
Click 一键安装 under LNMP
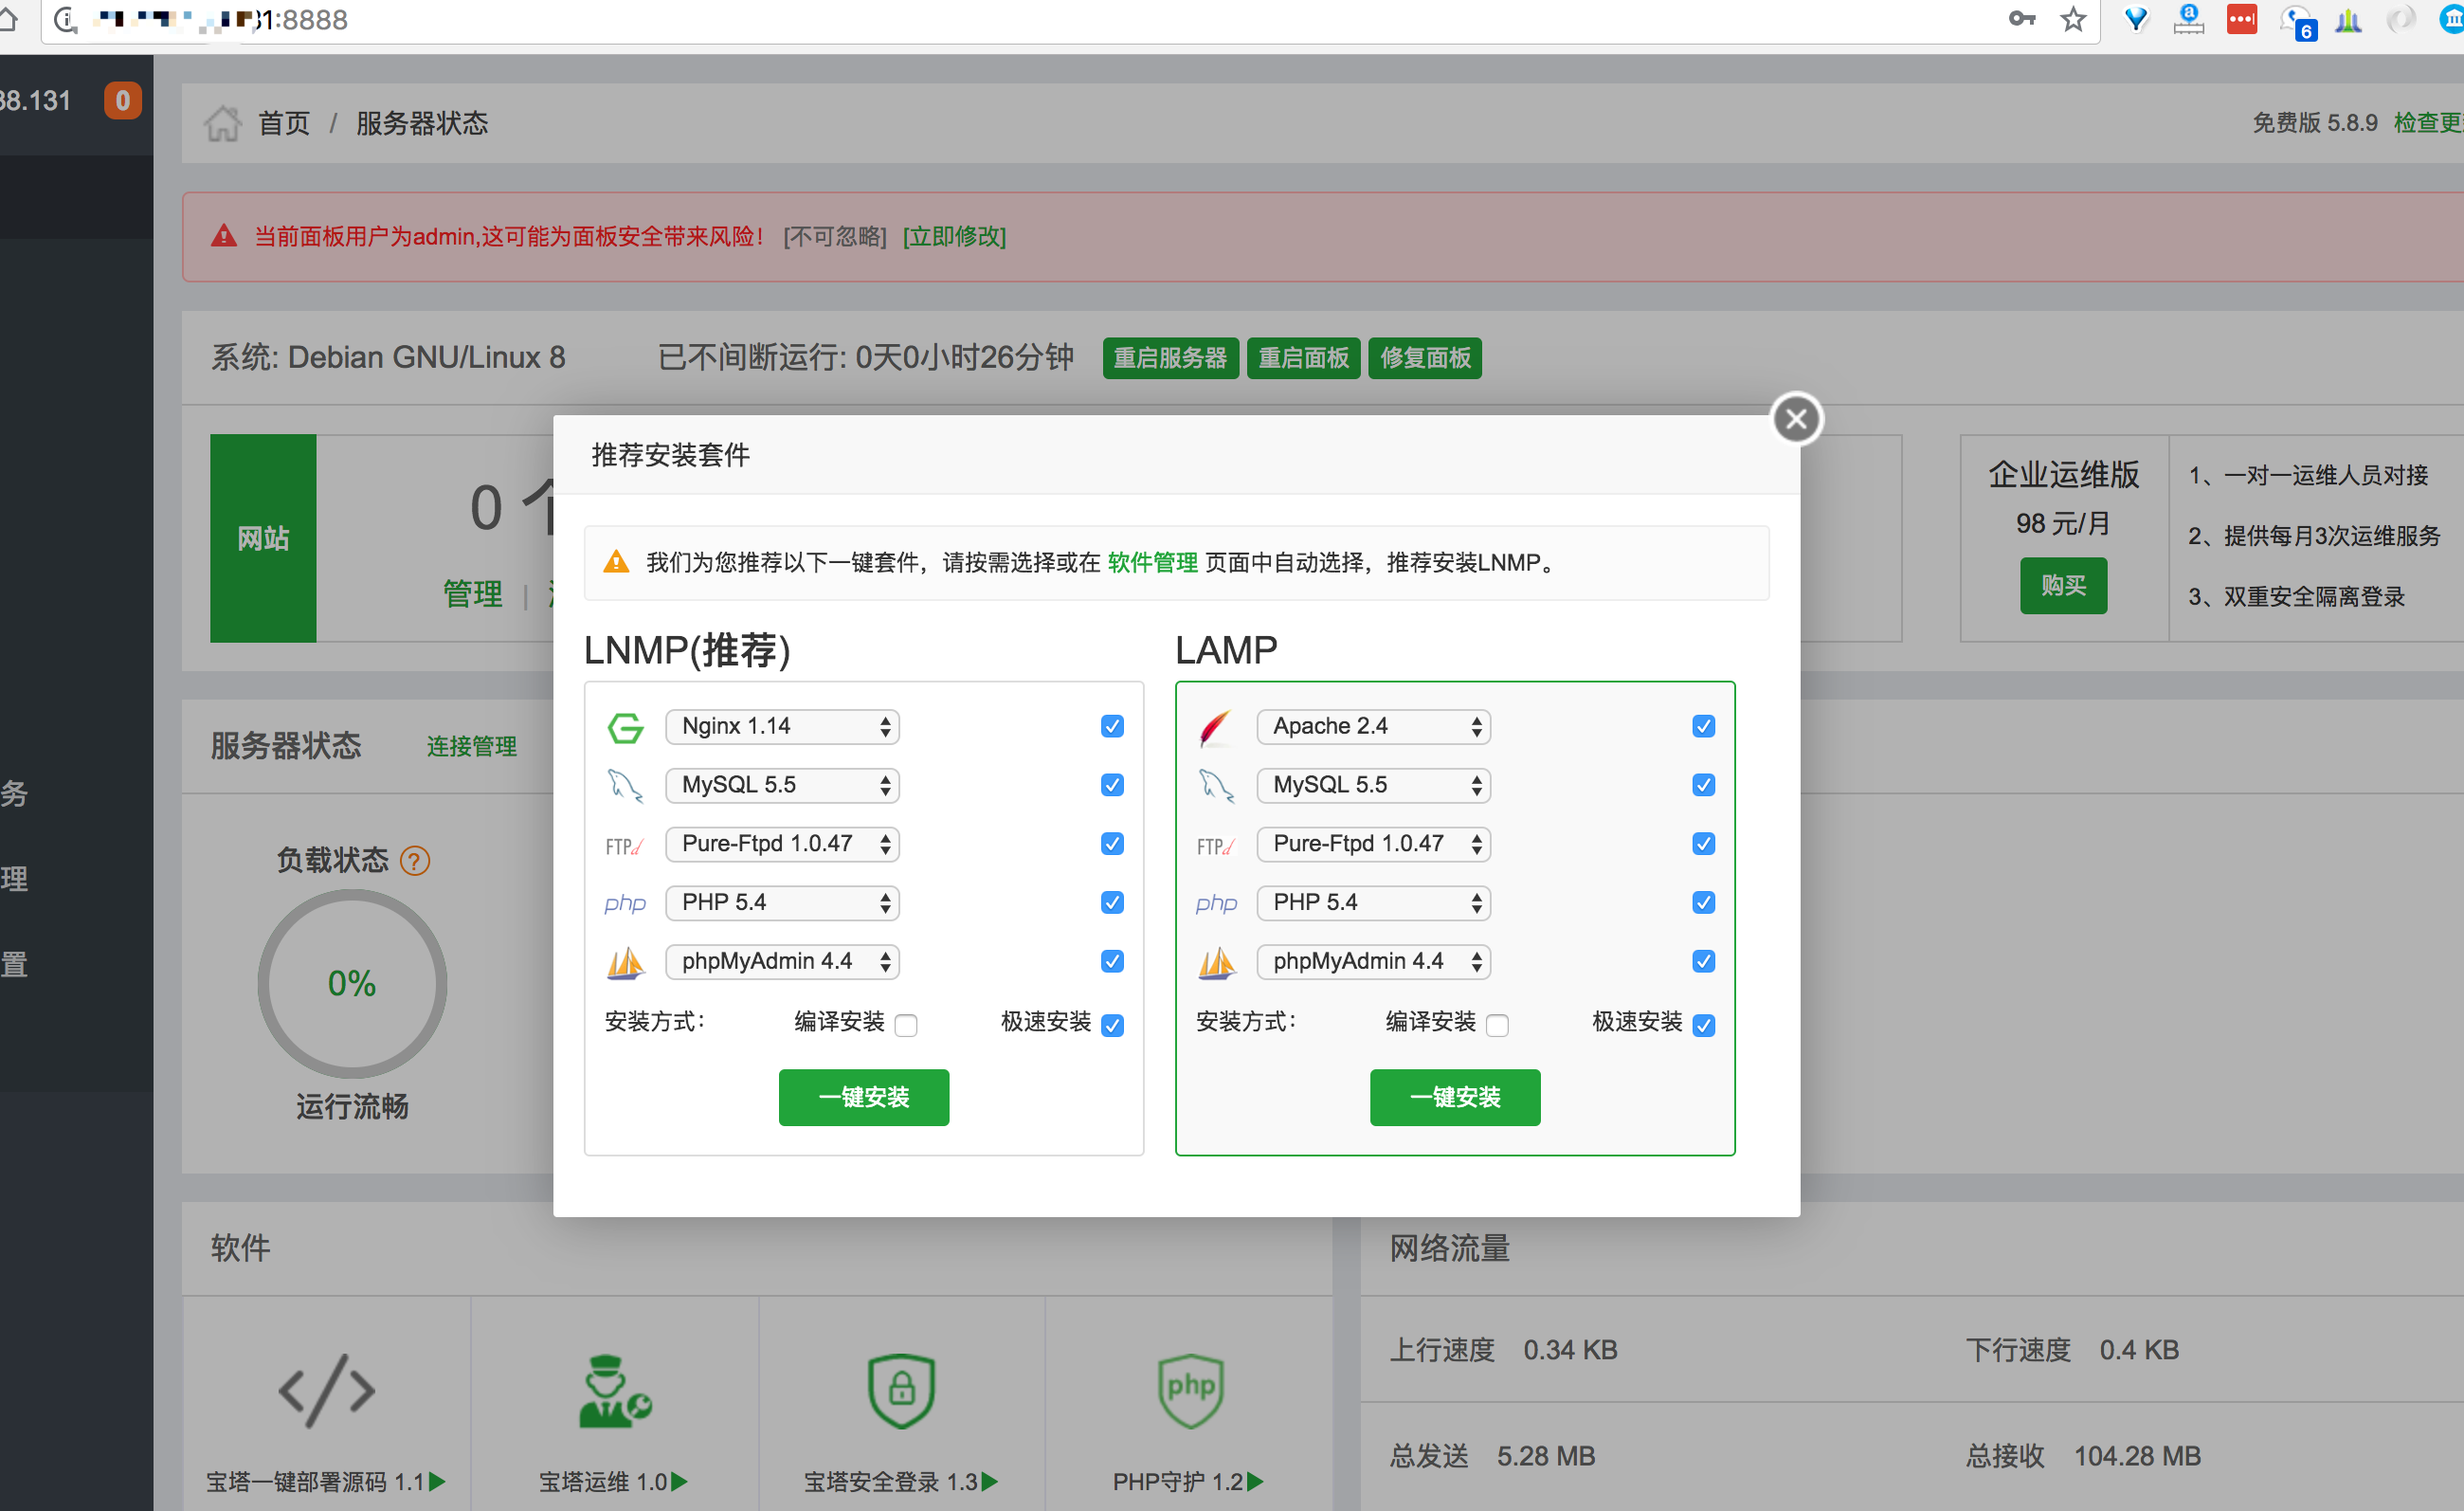pyautogui.click(x=864, y=1097)
